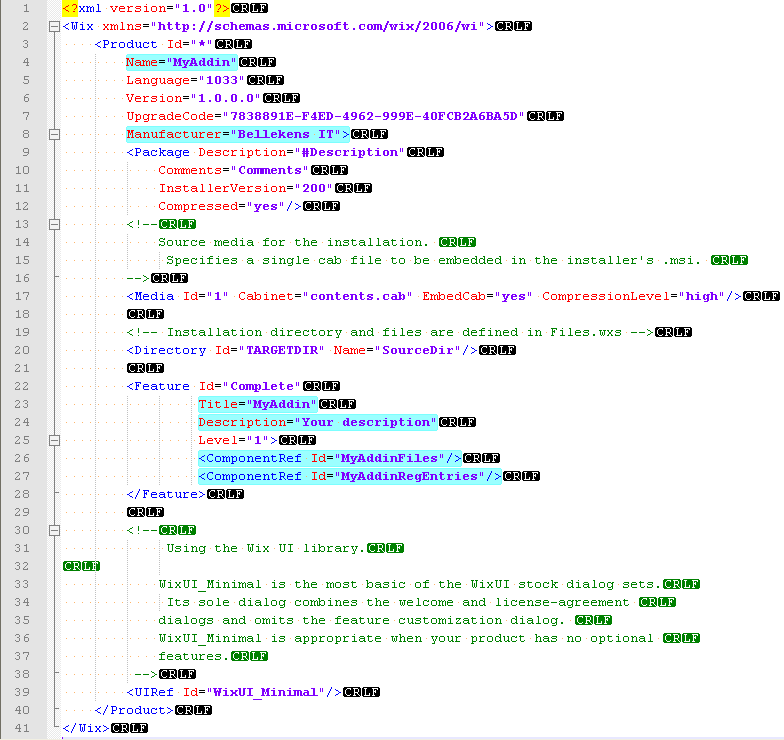This screenshot has height=740, width=784.
Task: Click the Name="MyAddin" value on line 4
Action: pyautogui.click(x=202, y=62)
